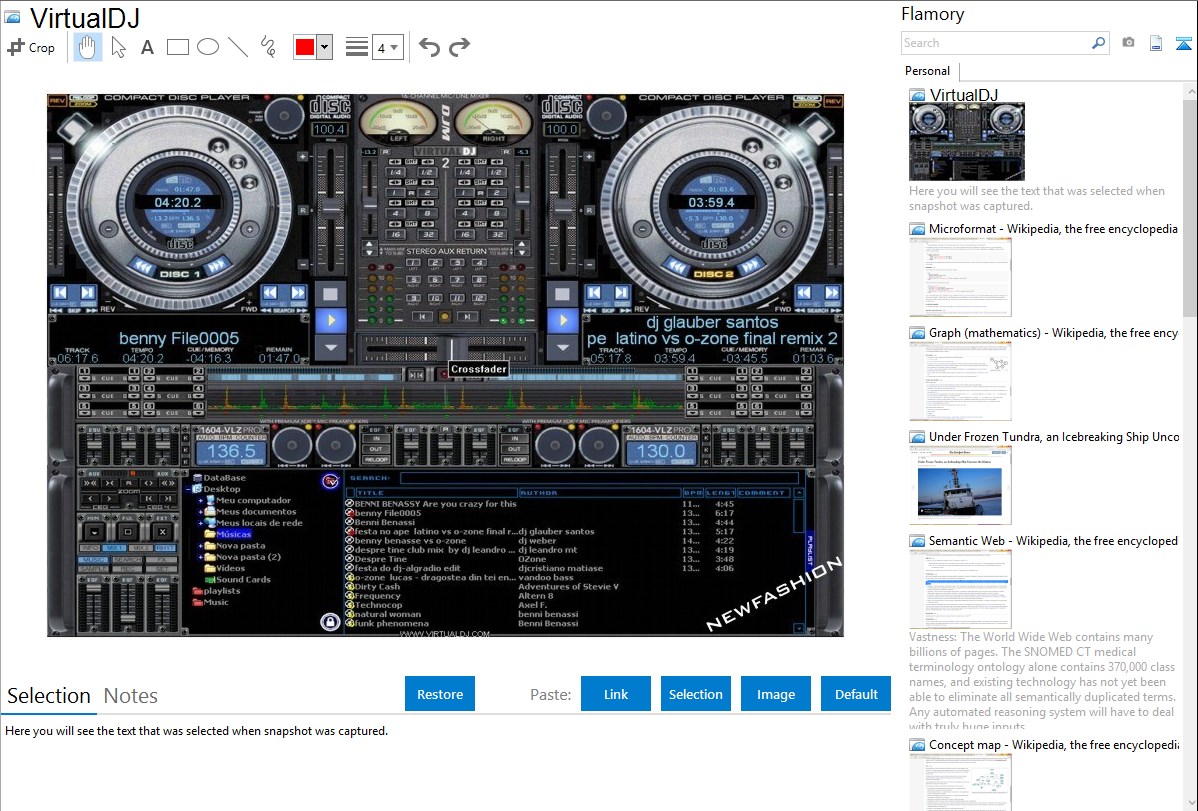Click the X exit button in VirtualDJ panel

pyautogui.click(x=162, y=532)
